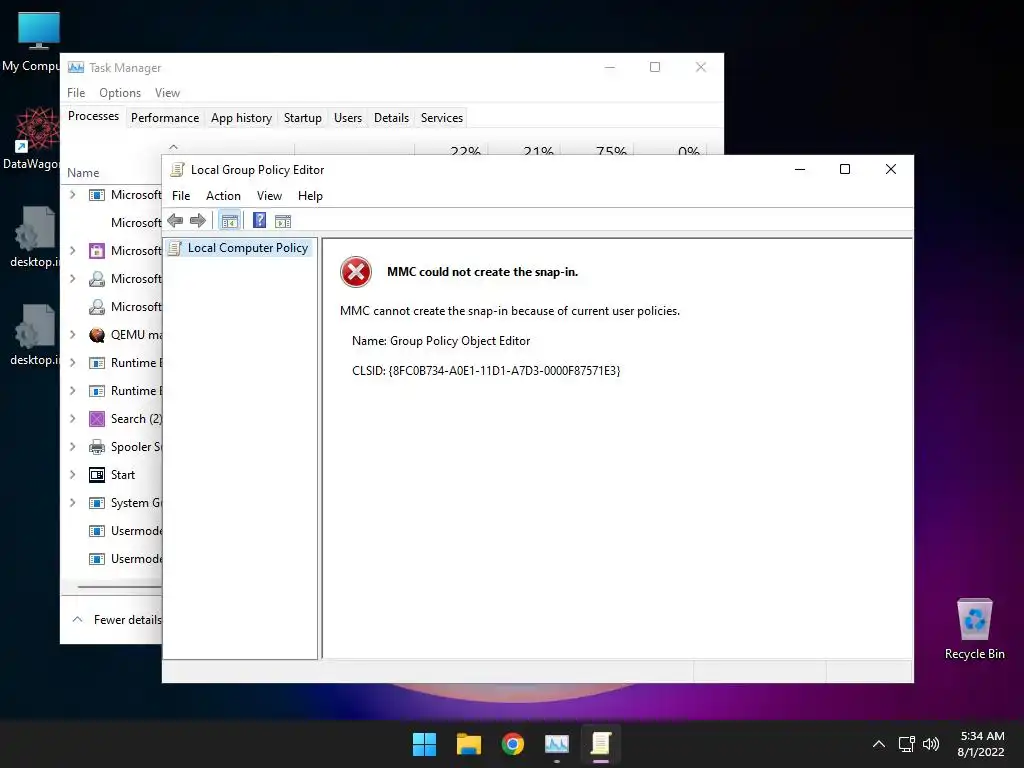Image resolution: width=1024 pixels, height=768 pixels.
Task: Click the Back arrow in Group Policy Editor toolbar
Action: (175, 221)
